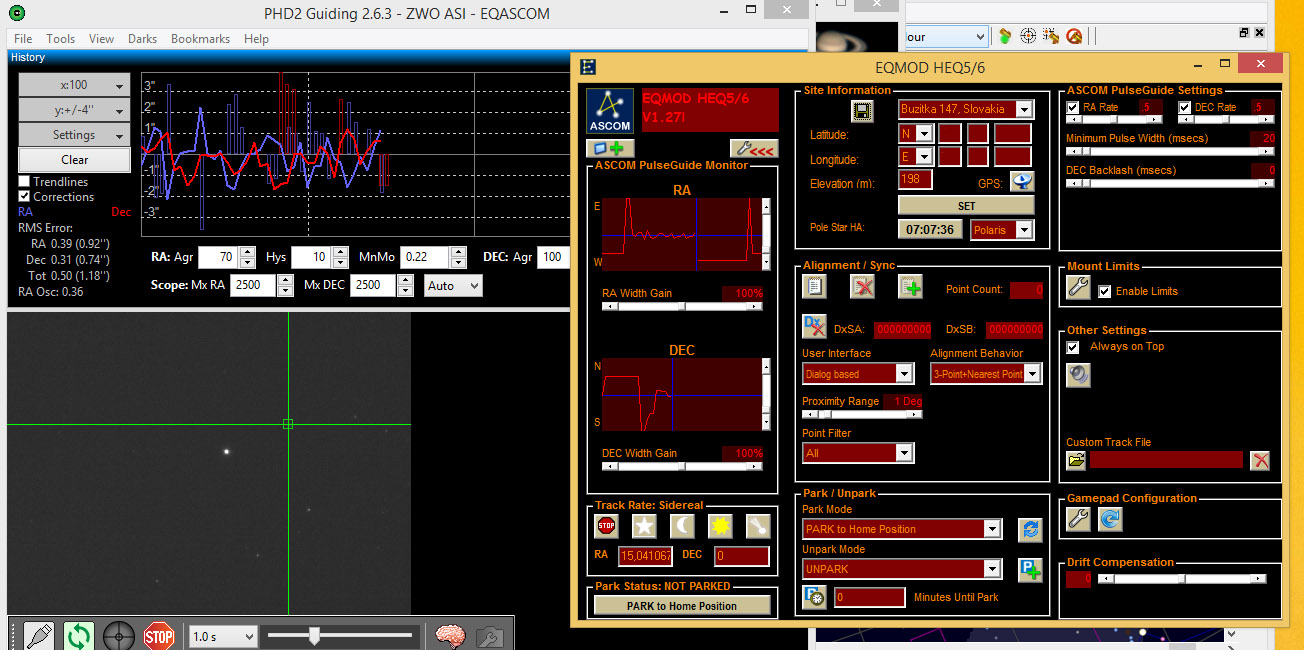Image resolution: width=1304 pixels, height=650 pixels.
Task: Click the 07:07:36 pole star HA button
Action: (x=929, y=229)
